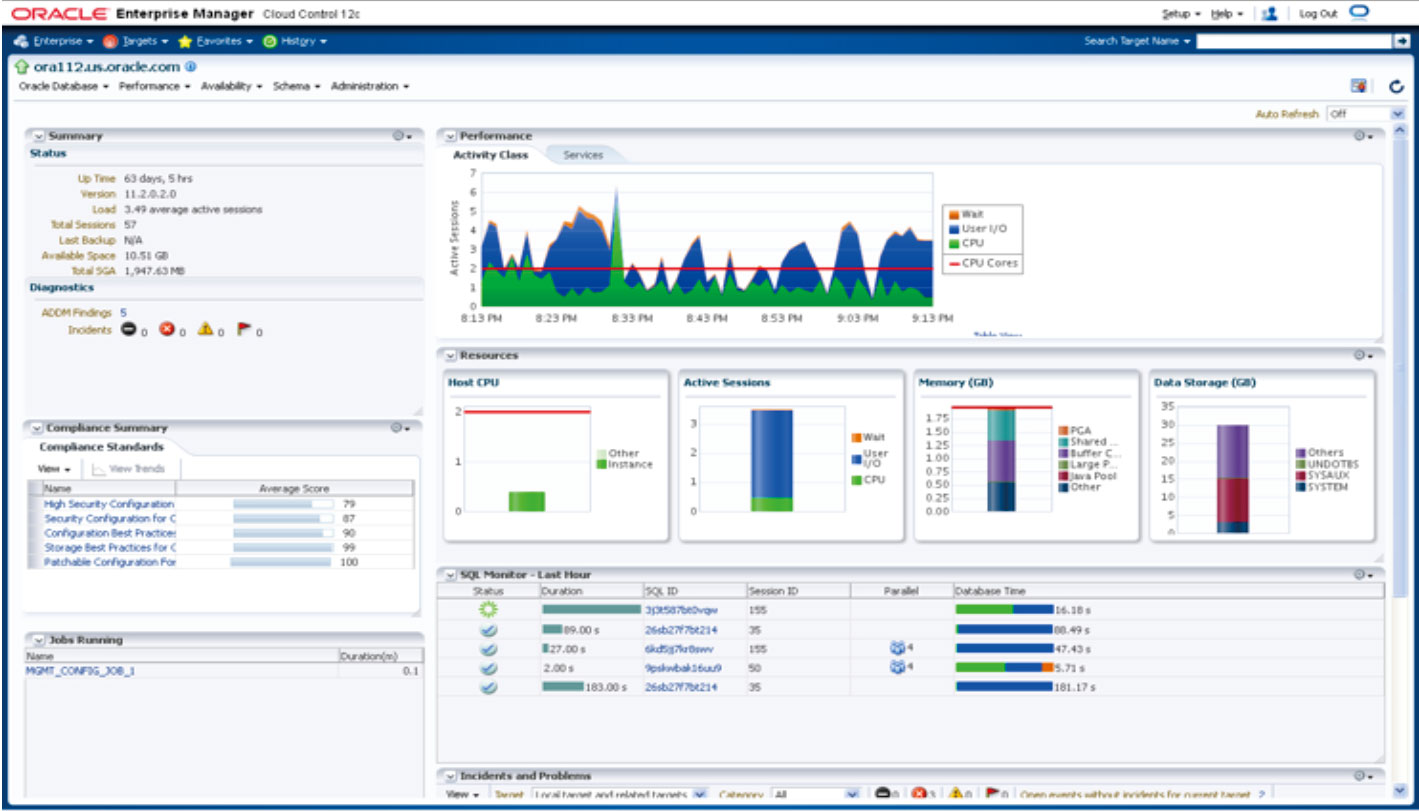Open the Compliance Summary panel gear options
This screenshot has width=1419, height=811.
click(402, 427)
